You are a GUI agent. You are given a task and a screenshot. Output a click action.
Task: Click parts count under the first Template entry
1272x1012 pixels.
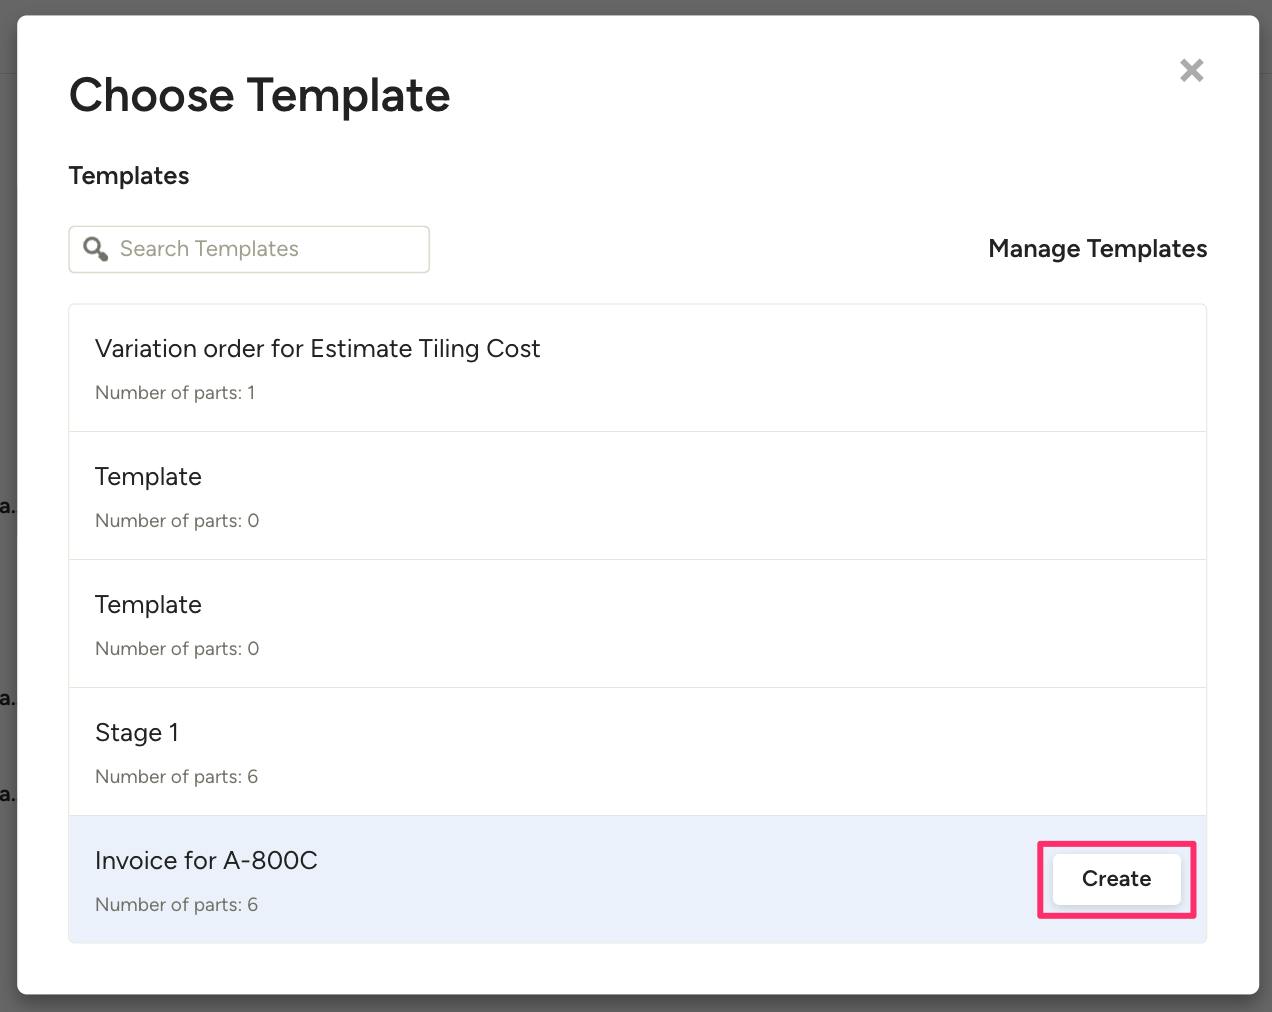pos(177,521)
